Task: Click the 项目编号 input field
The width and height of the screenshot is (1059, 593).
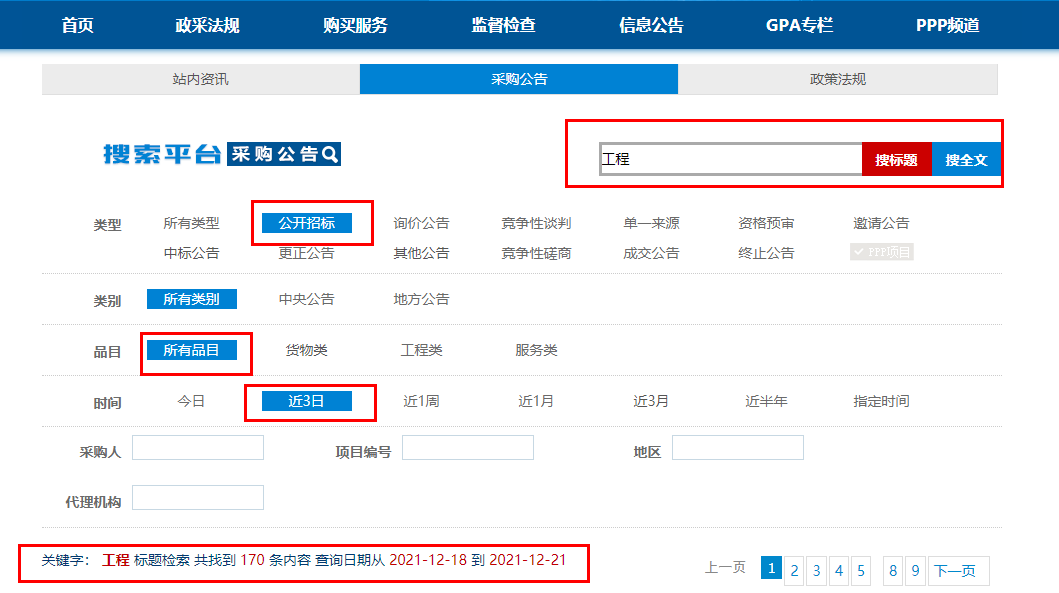Action: [468, 448]
